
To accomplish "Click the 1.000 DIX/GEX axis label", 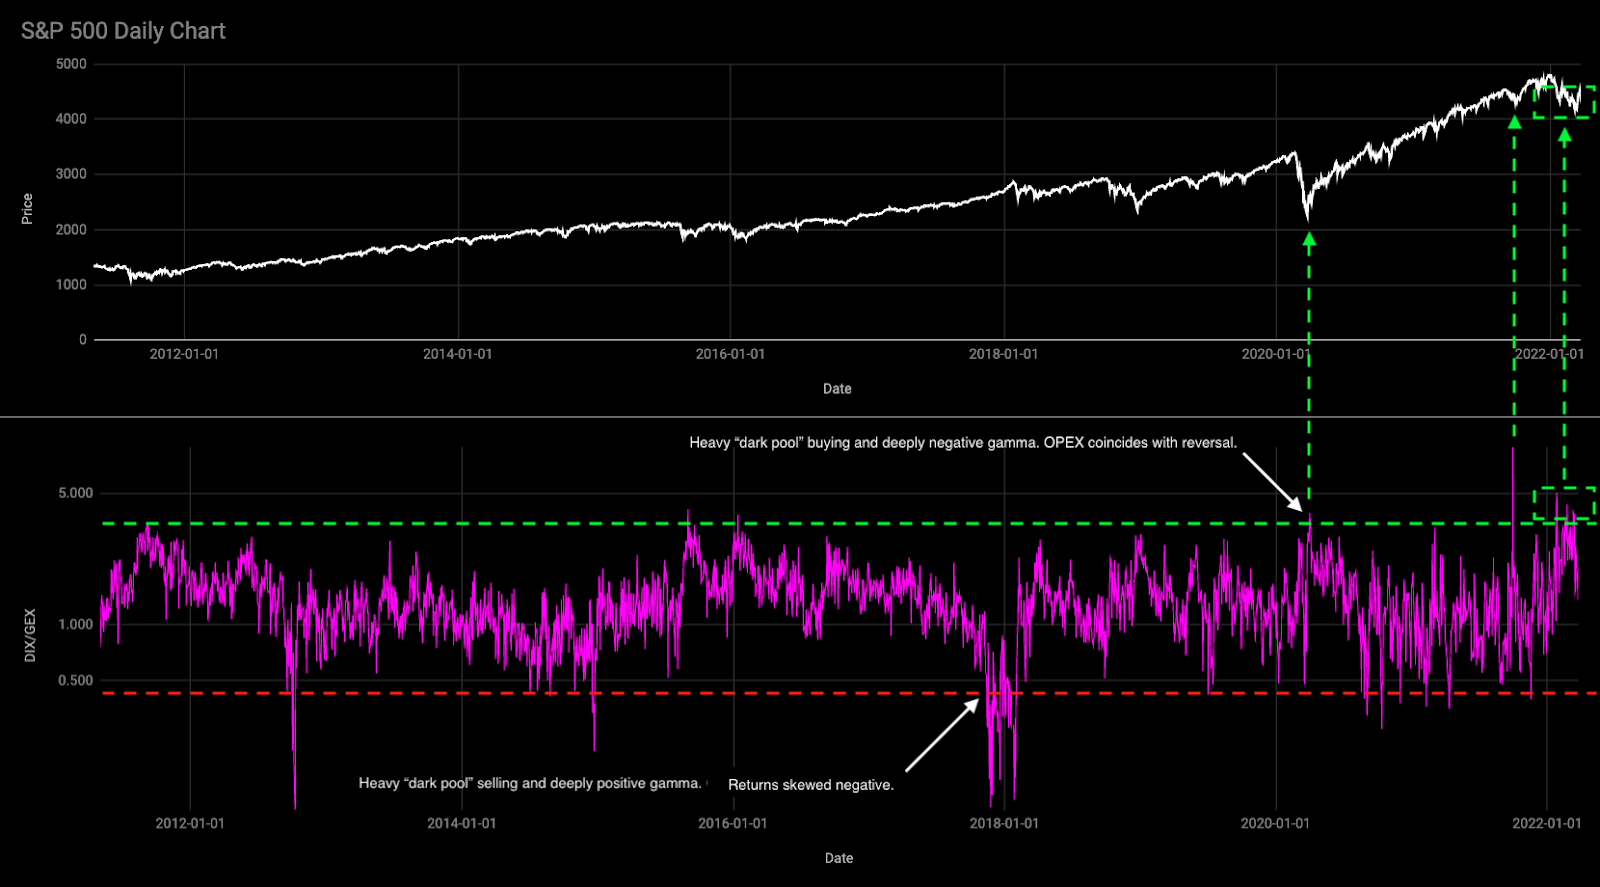I will point(75,624).
